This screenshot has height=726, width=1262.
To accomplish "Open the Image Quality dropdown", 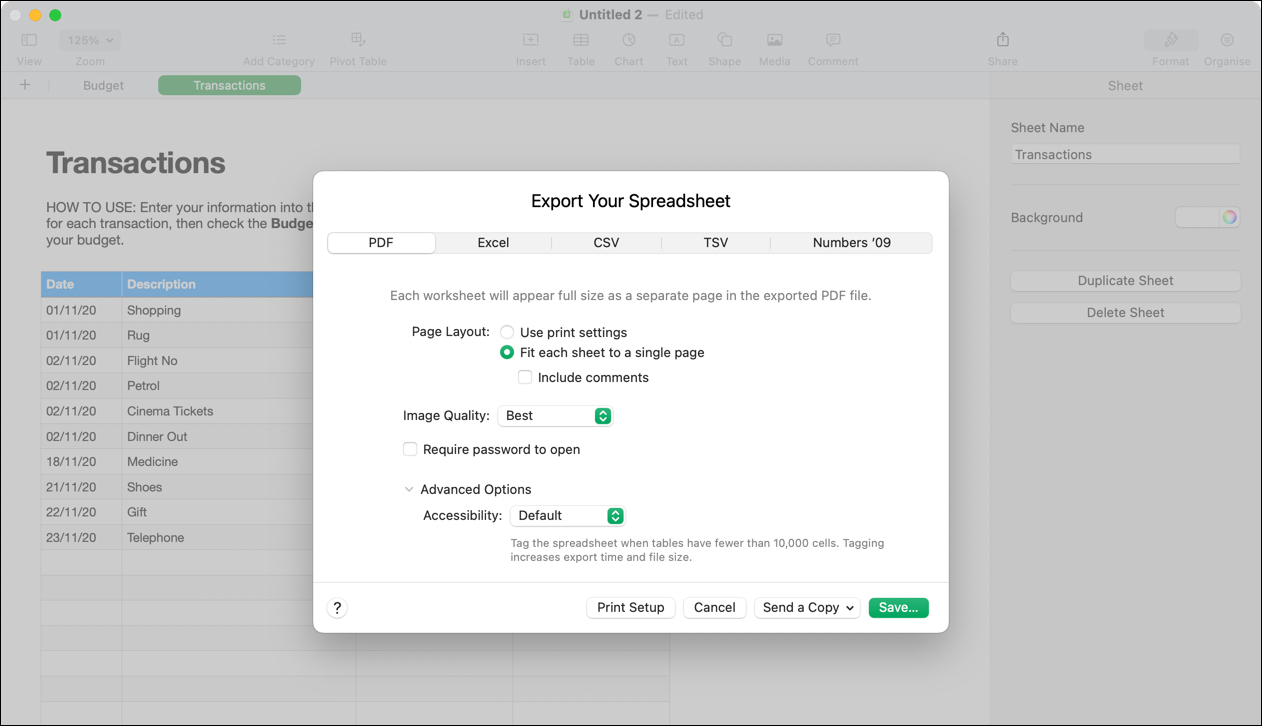I will [555, 415].
